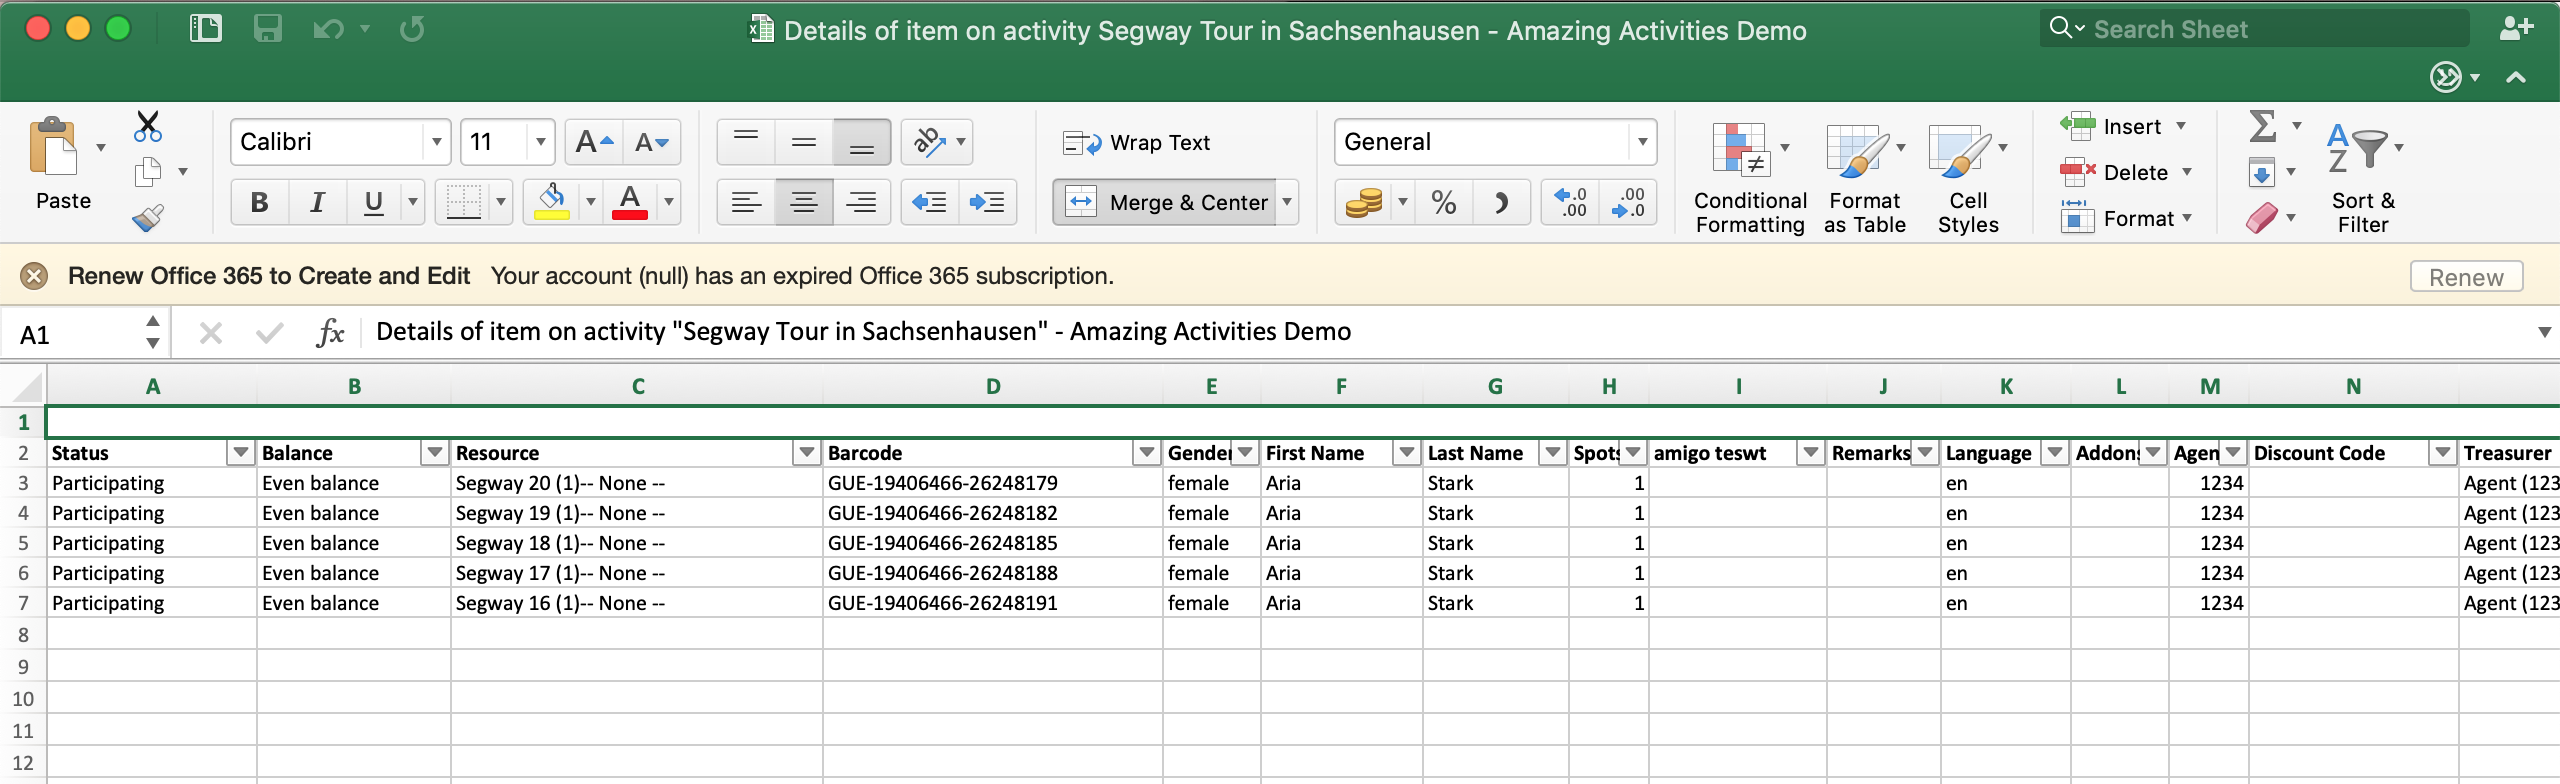
Task: Increase indent icon
Action: [988, 202]
